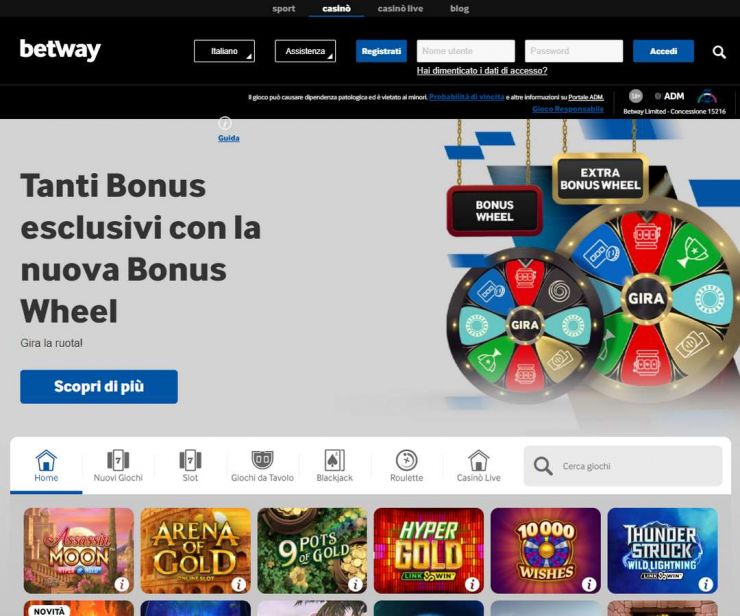Select the Blackjack cards icon
Image resolution: width=740 pixels, height=616 pixels.
pos(335,460)
